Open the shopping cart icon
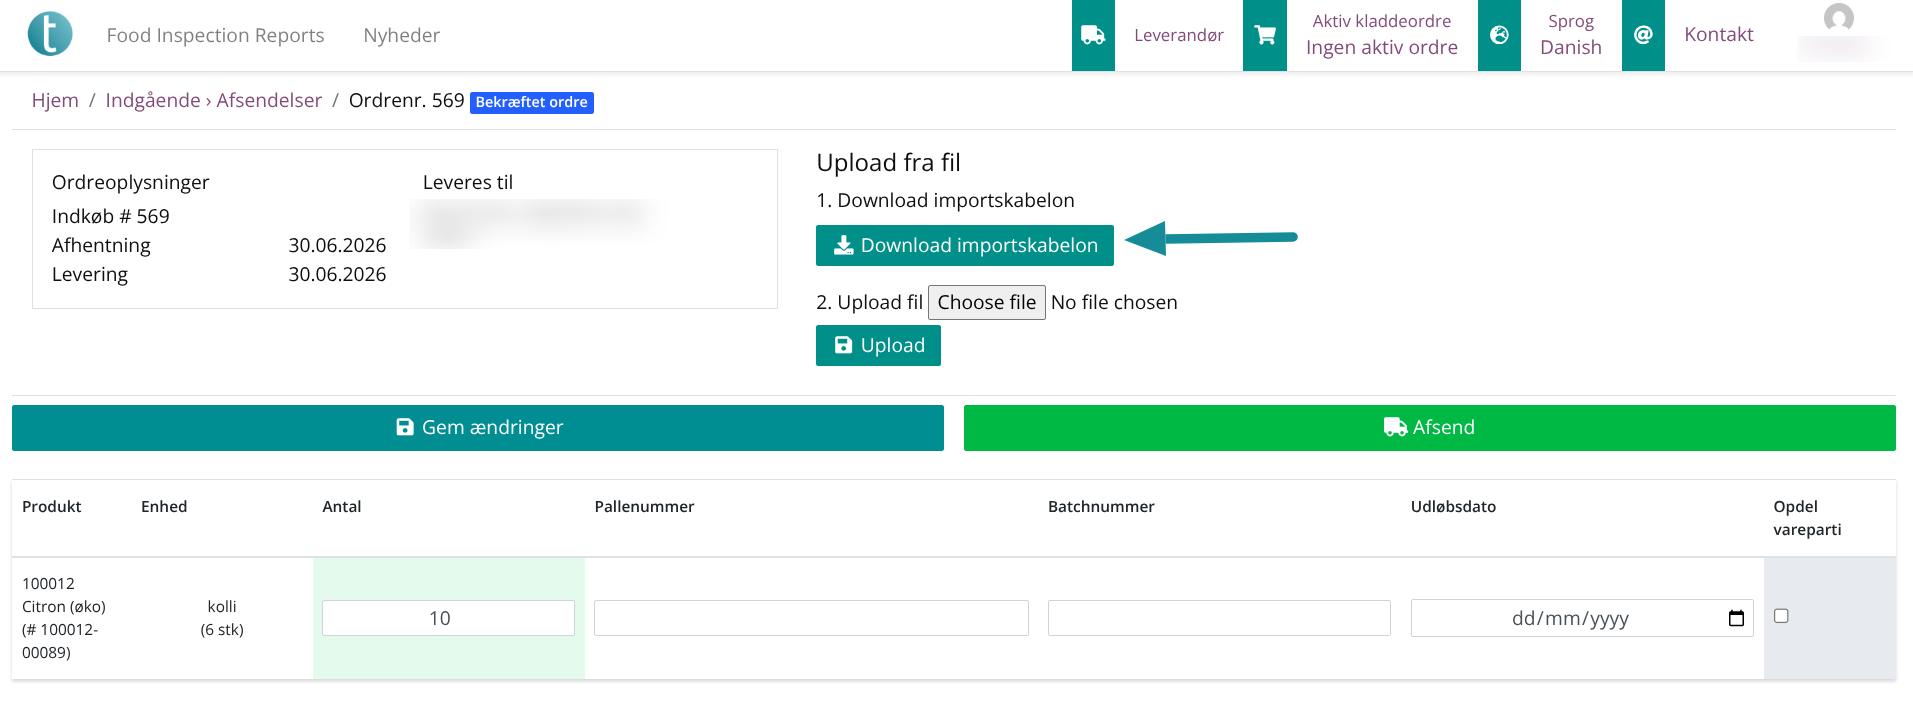This screenshot has height=719, width=1913. tap(1265, 35)
